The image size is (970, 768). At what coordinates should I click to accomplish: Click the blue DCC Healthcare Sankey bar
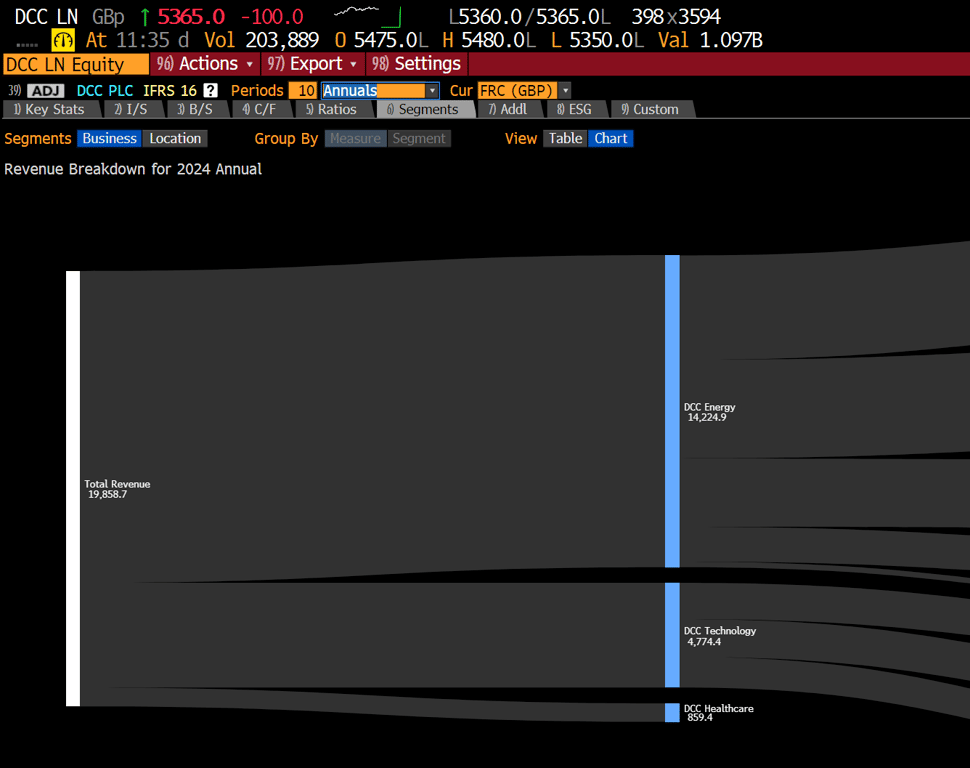[672, 712]
